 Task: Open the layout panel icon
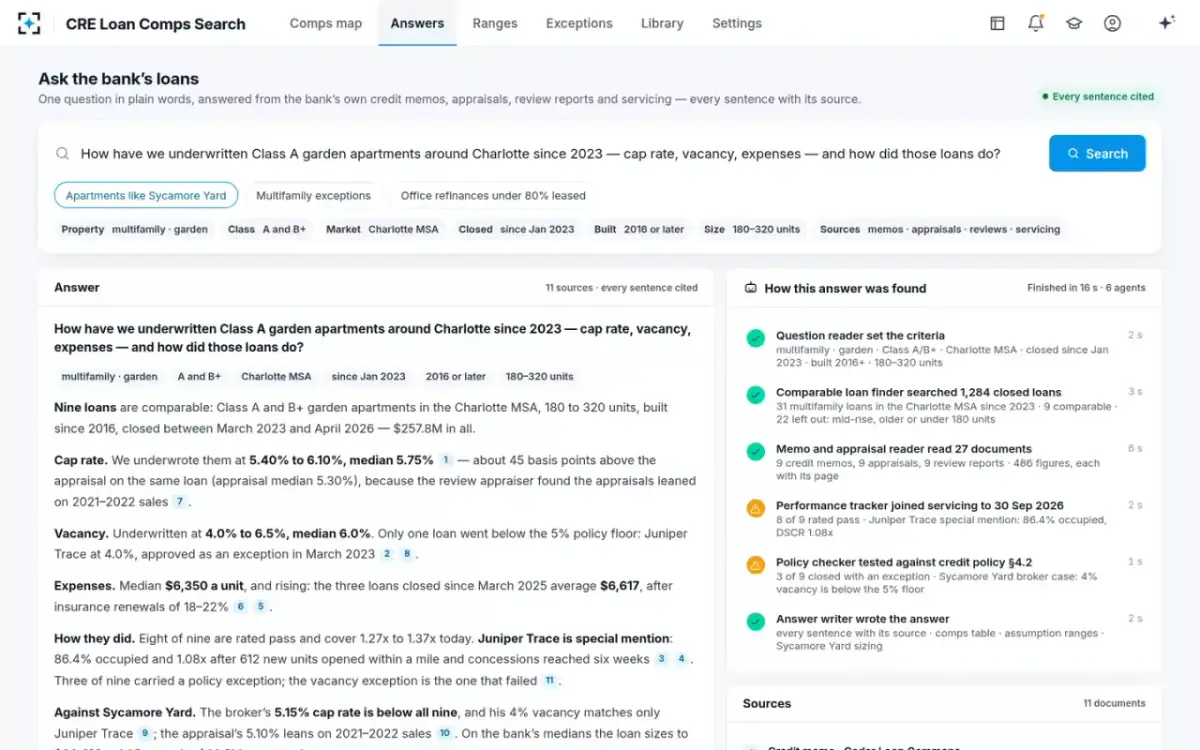997,23
